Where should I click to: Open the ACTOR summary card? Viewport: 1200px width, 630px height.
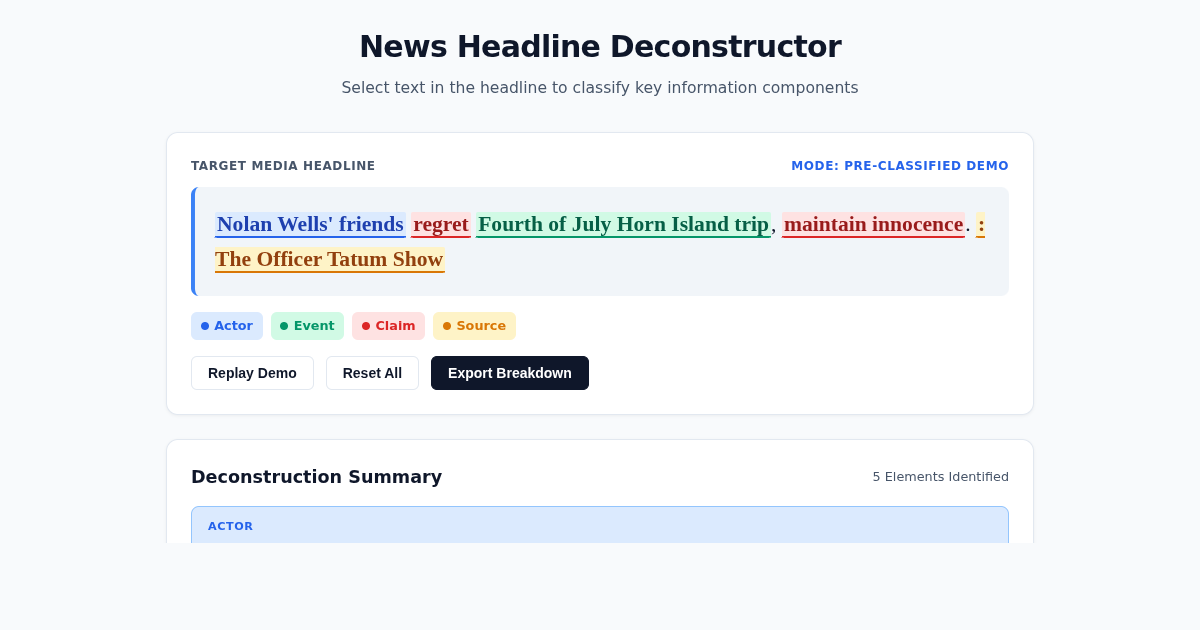[x=600, y=525]
